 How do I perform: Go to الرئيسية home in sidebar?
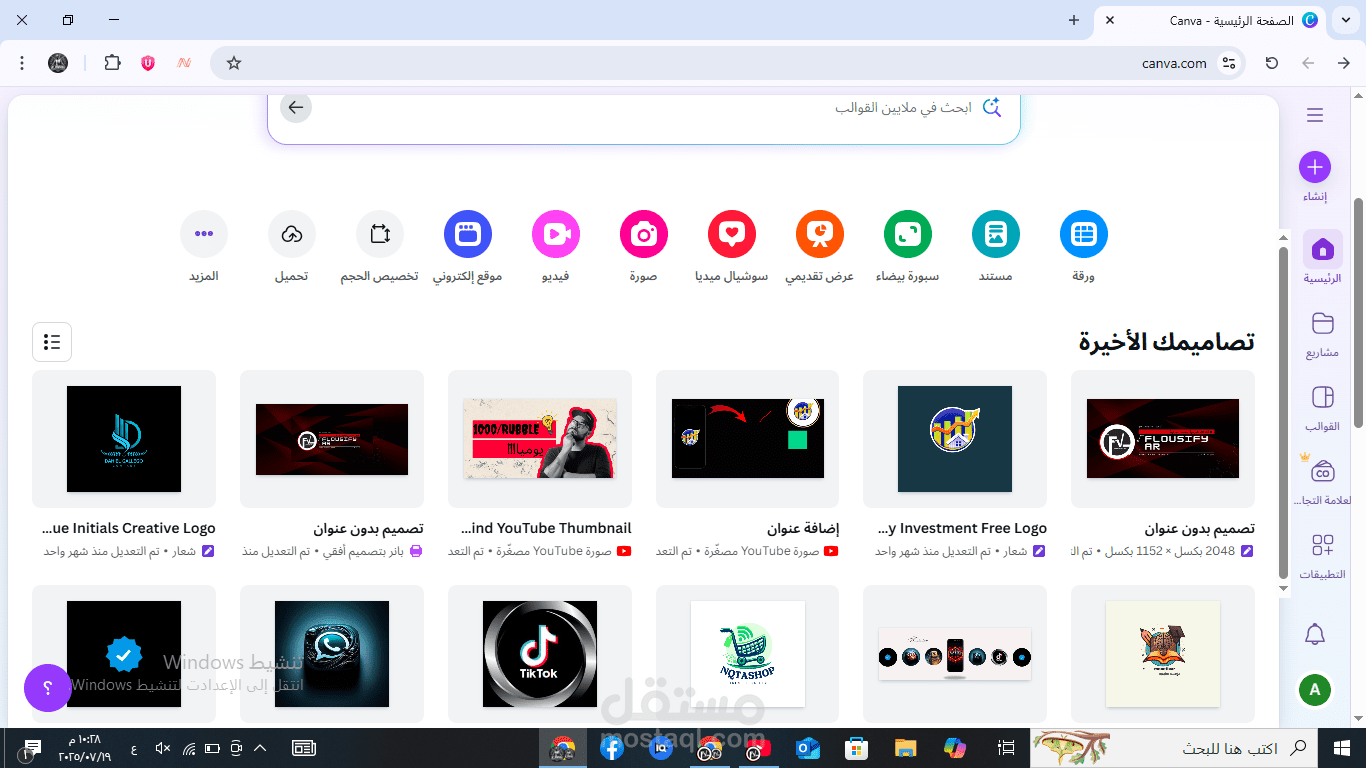tap(1322, 258)
